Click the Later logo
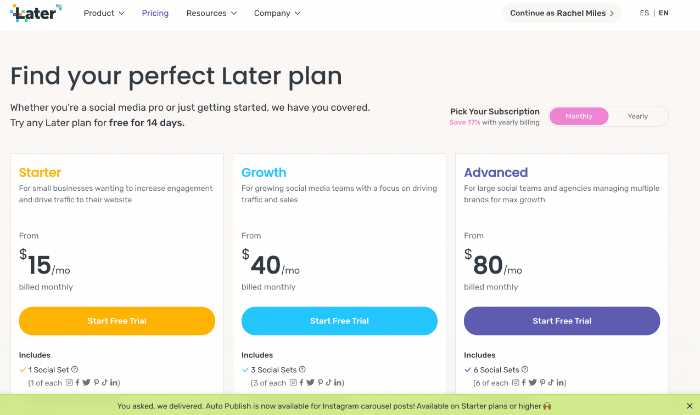700x415 pixels. [x=36, y=13]
